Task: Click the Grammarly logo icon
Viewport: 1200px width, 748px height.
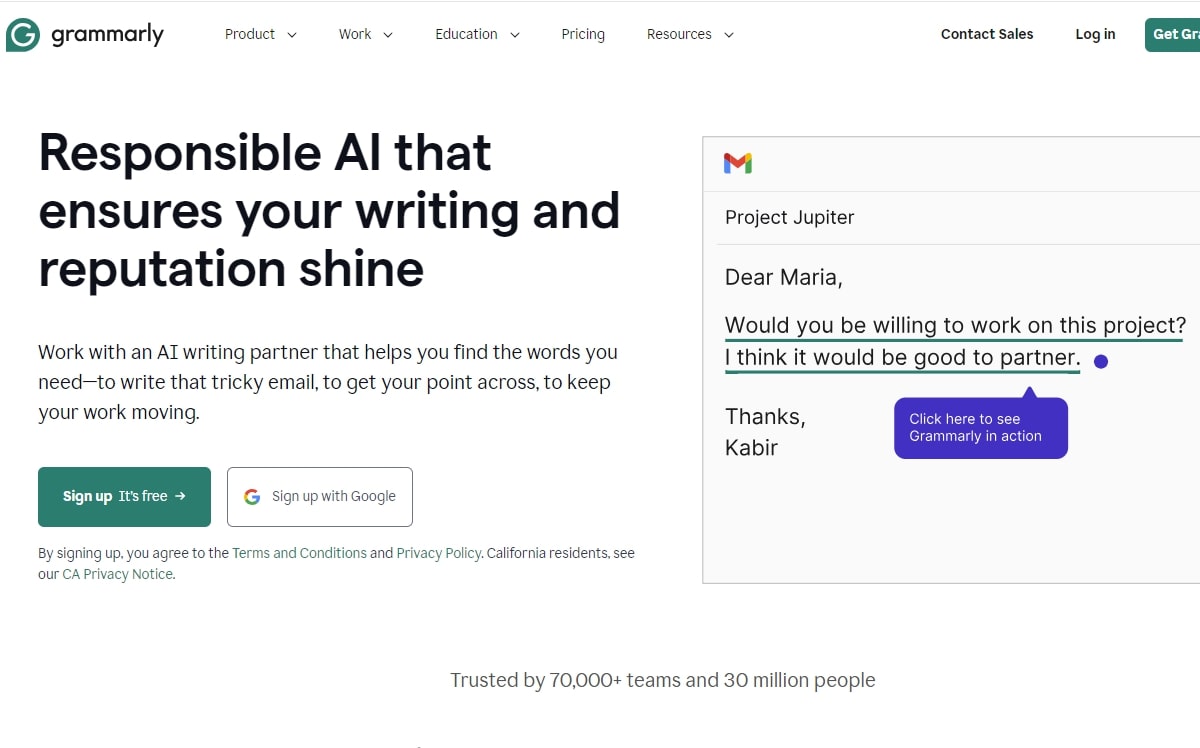Action: (x=23, y=34)
